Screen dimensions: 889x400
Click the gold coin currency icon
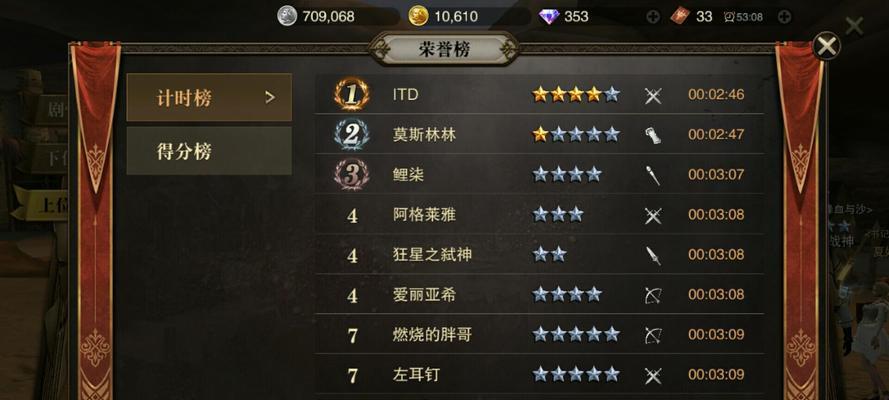click(418, 16)
